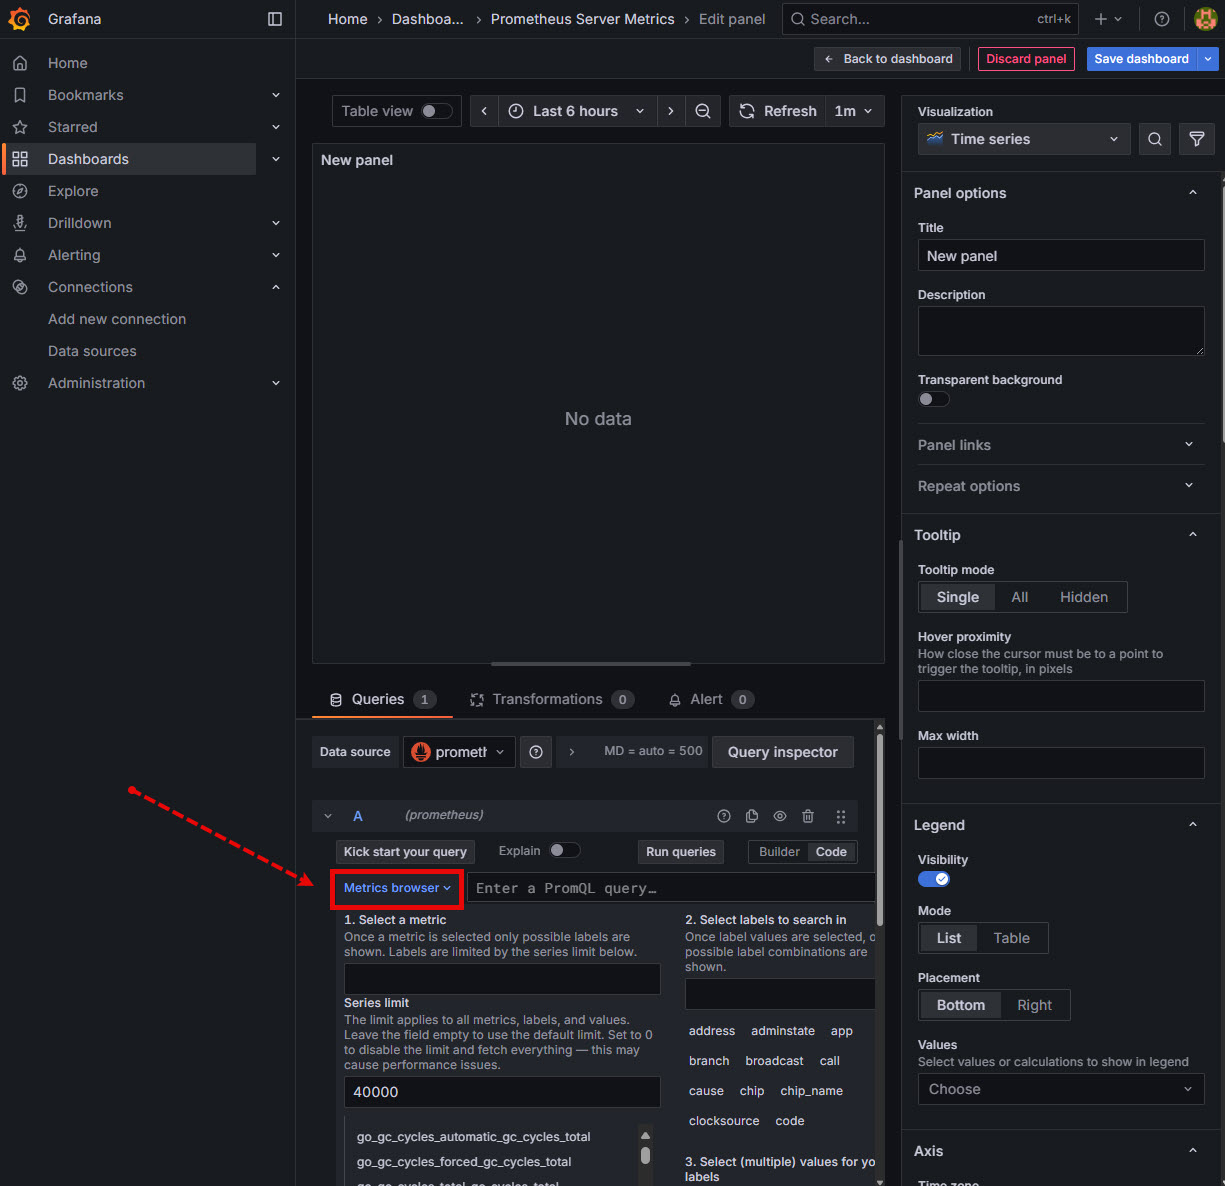
Task: Switch to the Transformations tab
Action: point(551,699)
